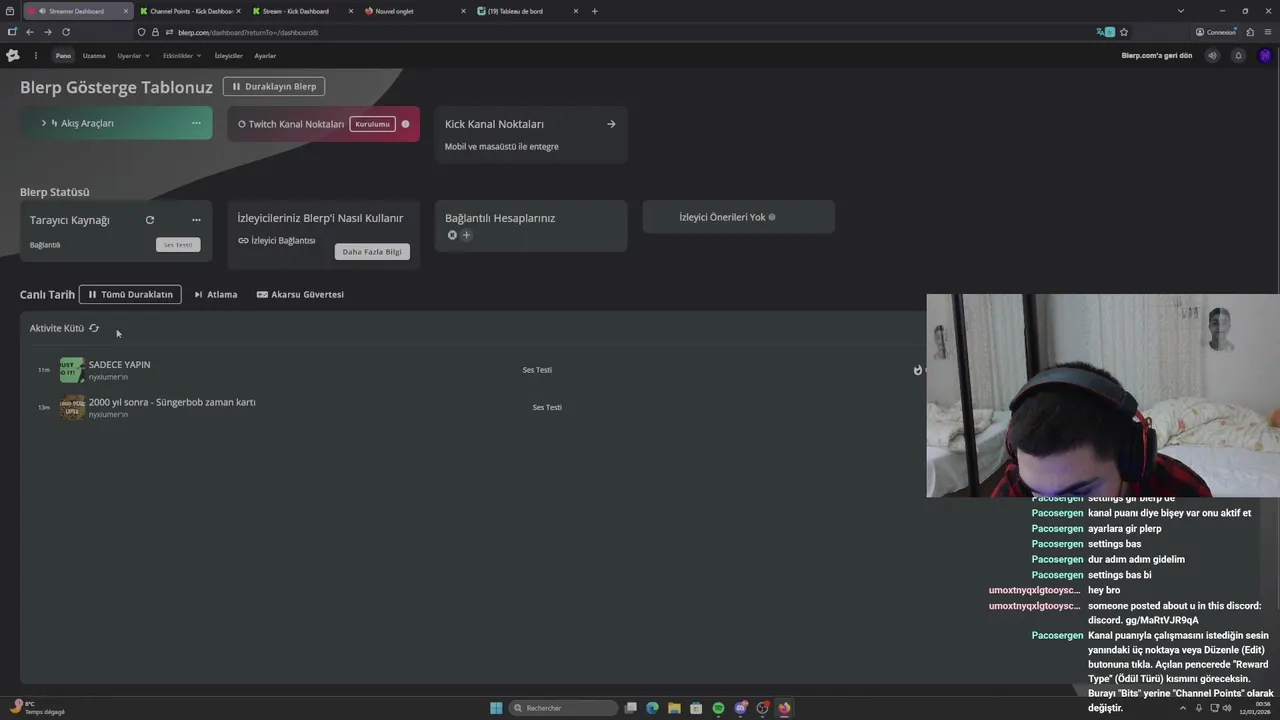Click the Akarsu Güvertesi button
Viewport: 1280px width, 720px height.
click(x=300, y=295)
